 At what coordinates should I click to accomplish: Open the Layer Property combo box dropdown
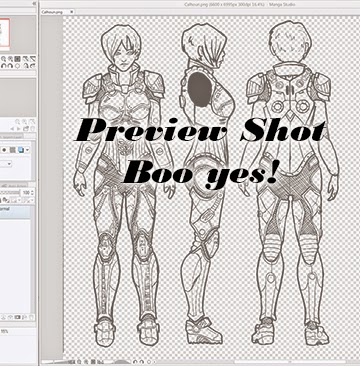click(x=9, y=164)
